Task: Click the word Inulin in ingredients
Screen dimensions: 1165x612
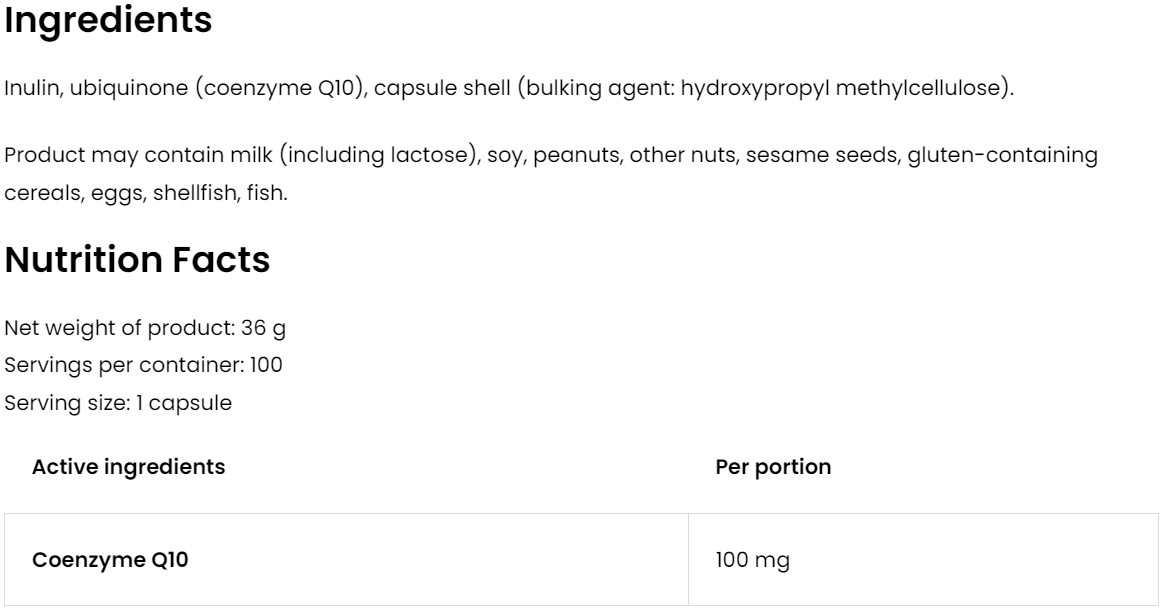Action: click(x=26, y=89)
